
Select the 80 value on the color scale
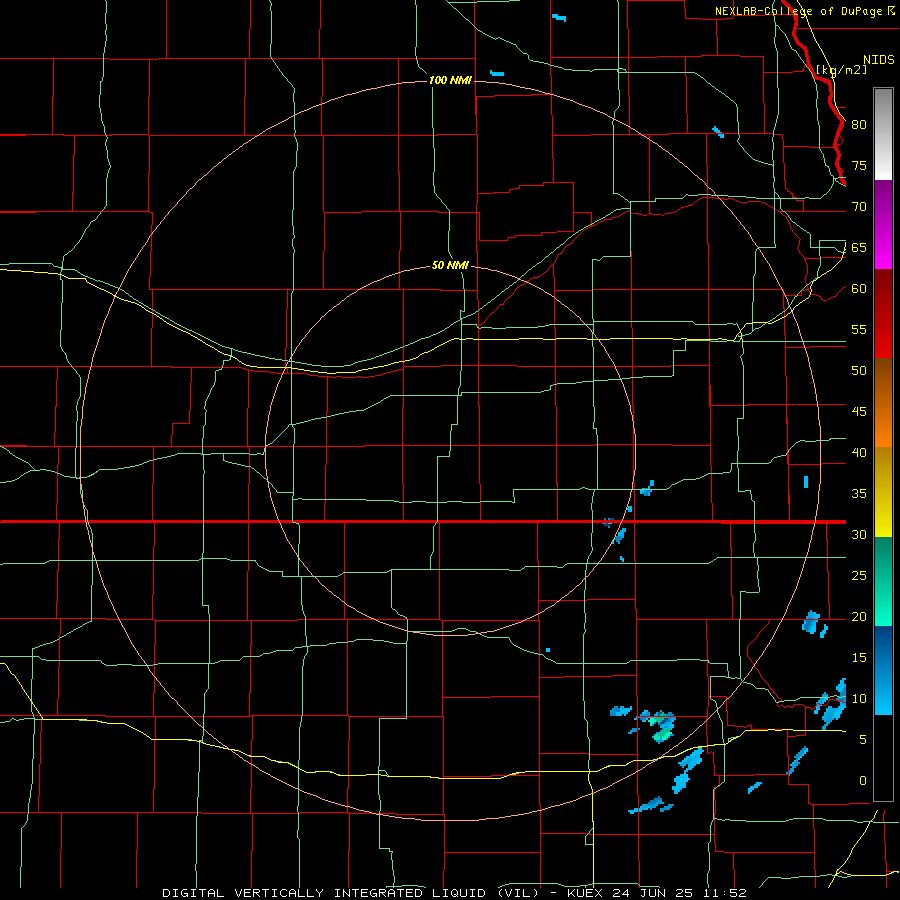pos(859,125)
